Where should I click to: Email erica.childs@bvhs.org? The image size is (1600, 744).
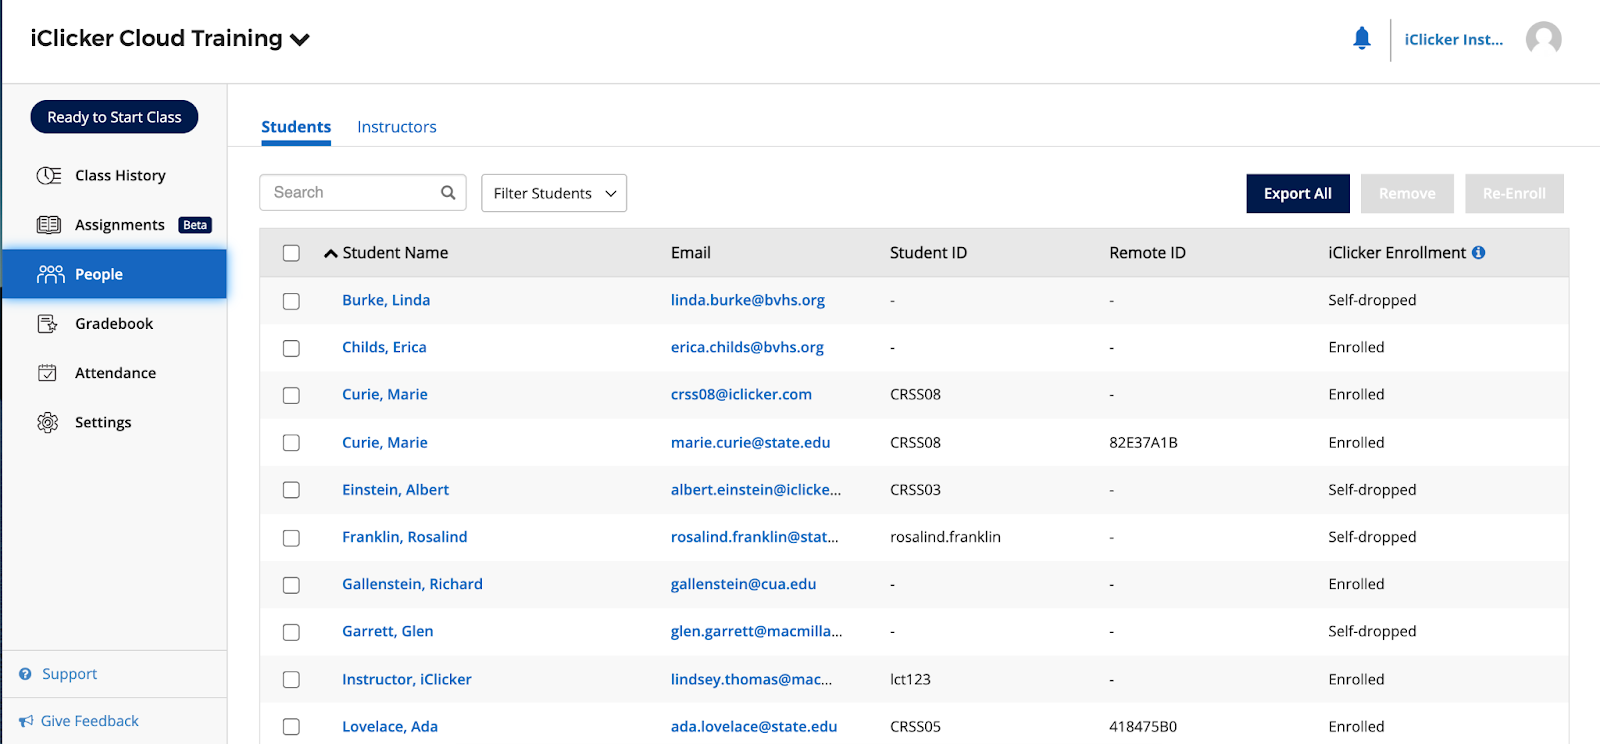pos(747,347)
